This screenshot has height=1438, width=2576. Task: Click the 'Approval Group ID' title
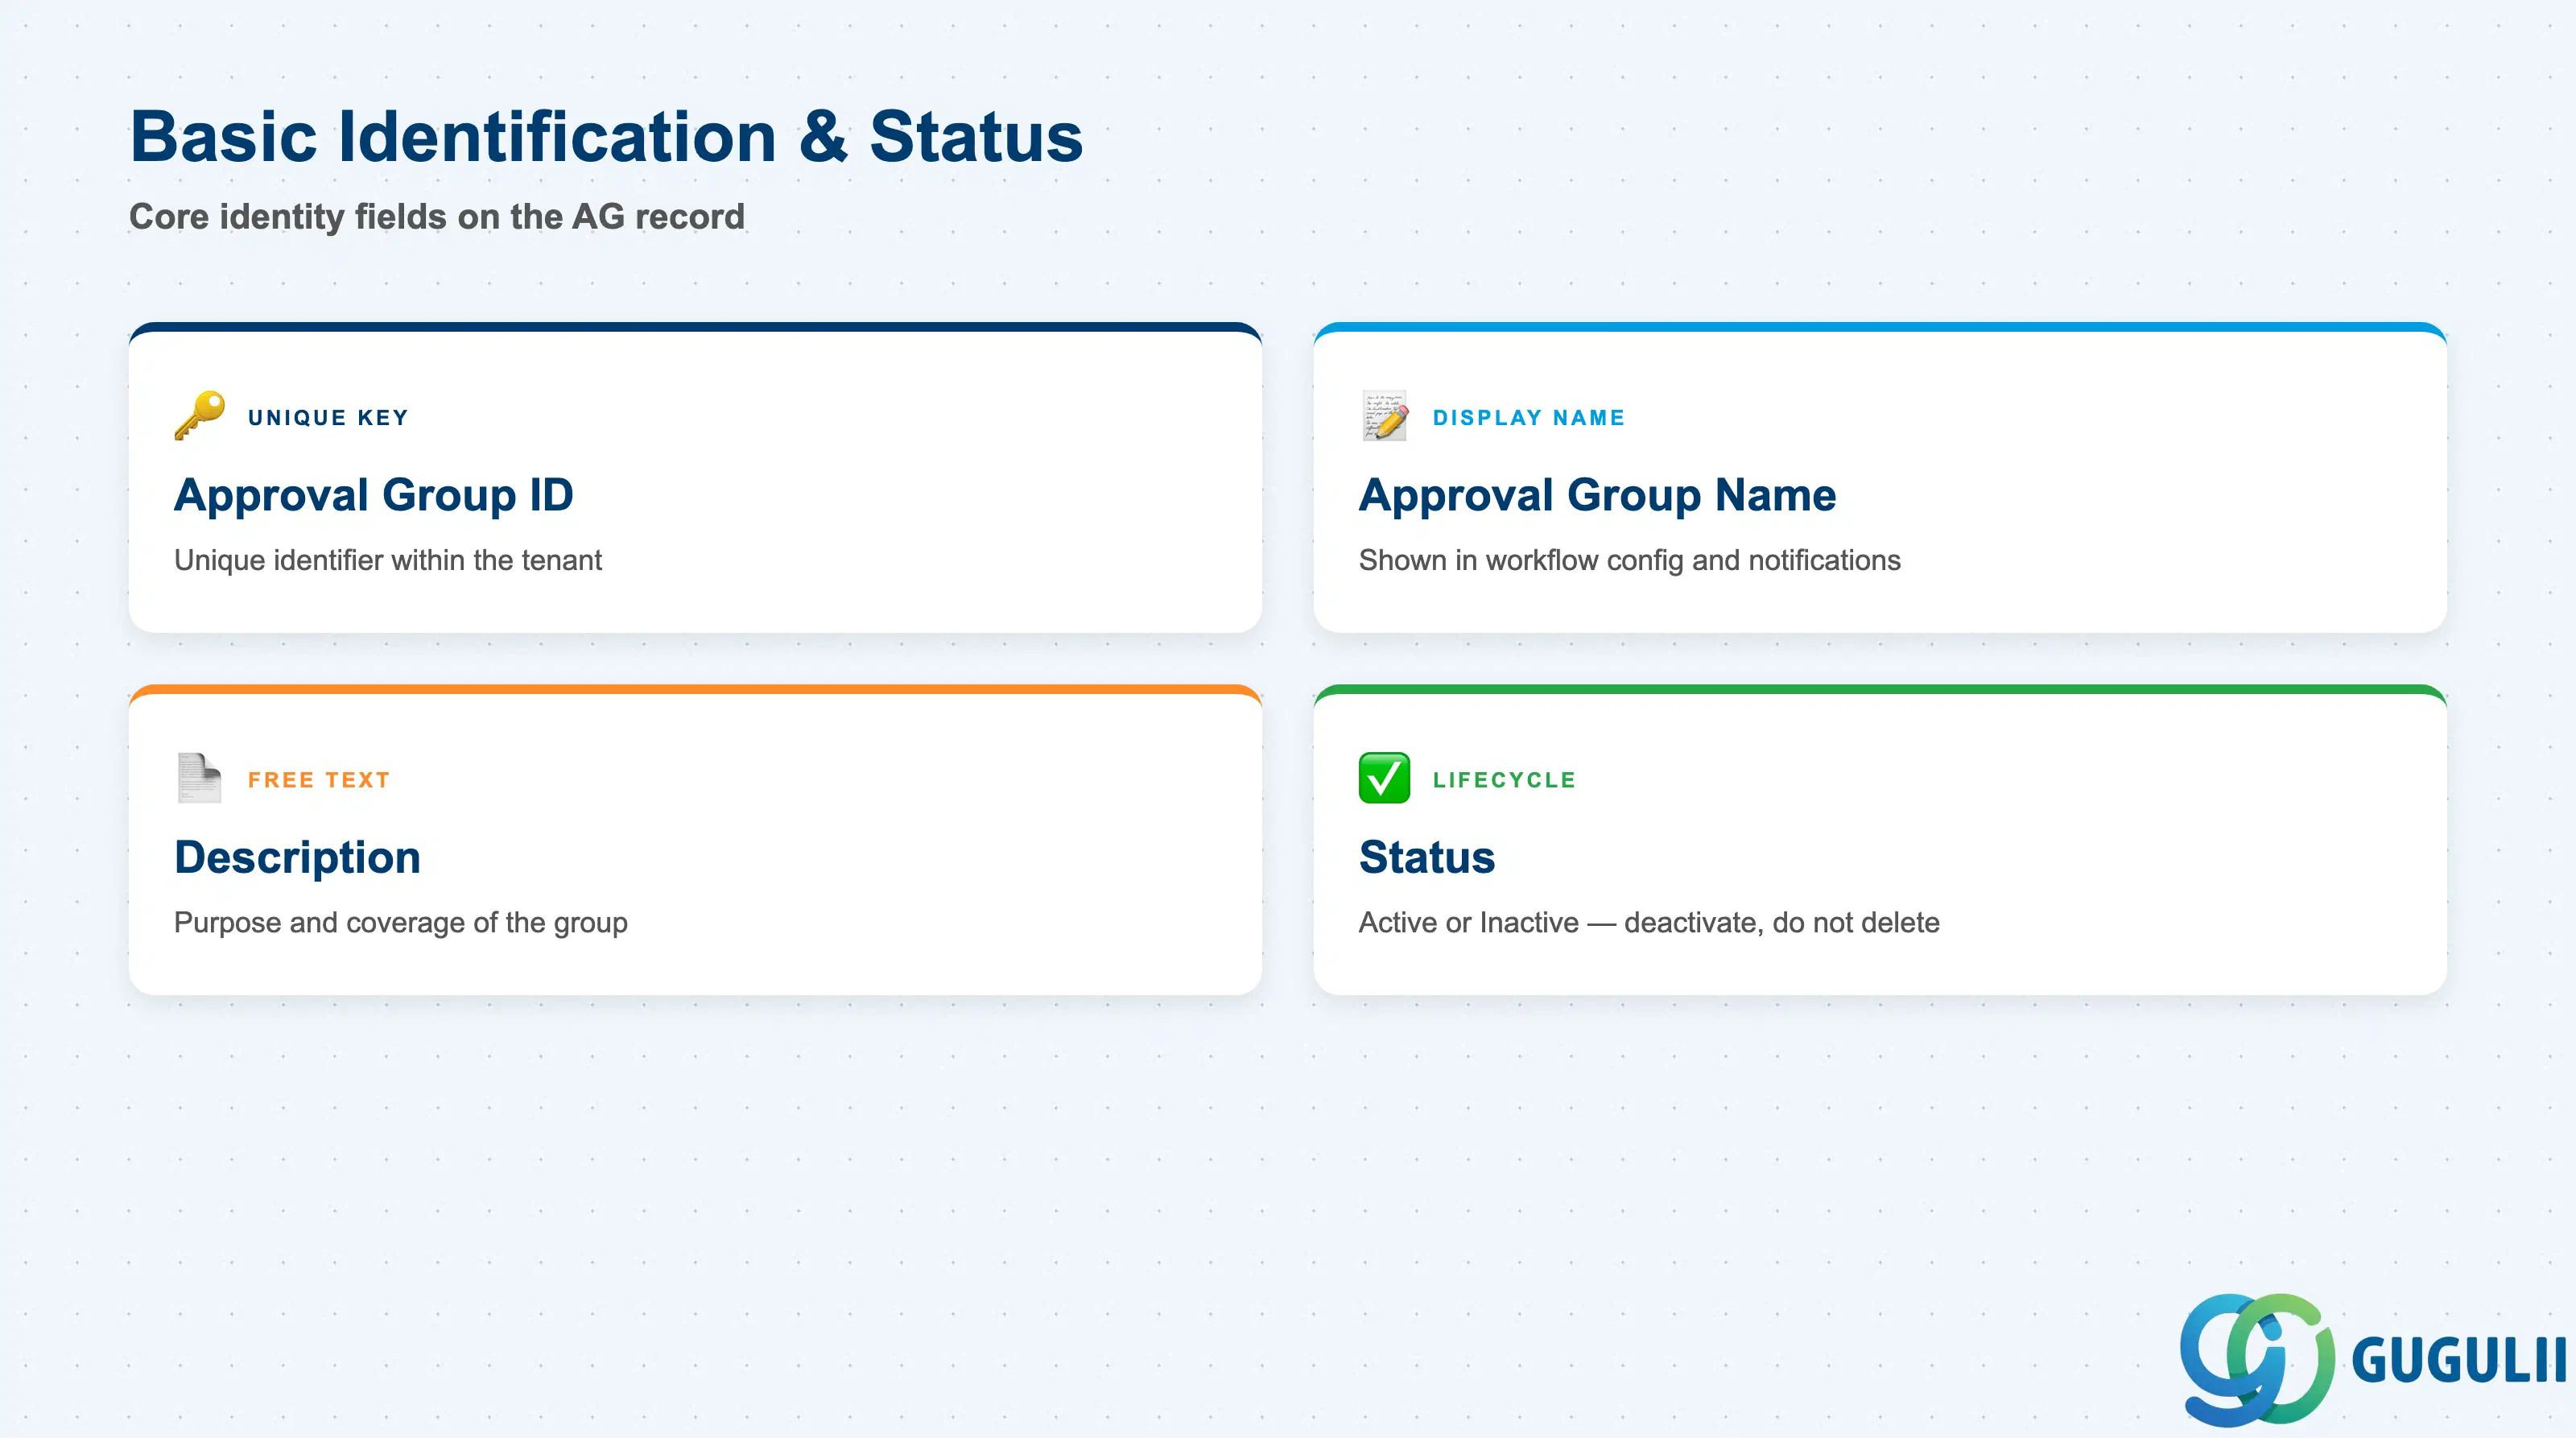pos(374,495)
